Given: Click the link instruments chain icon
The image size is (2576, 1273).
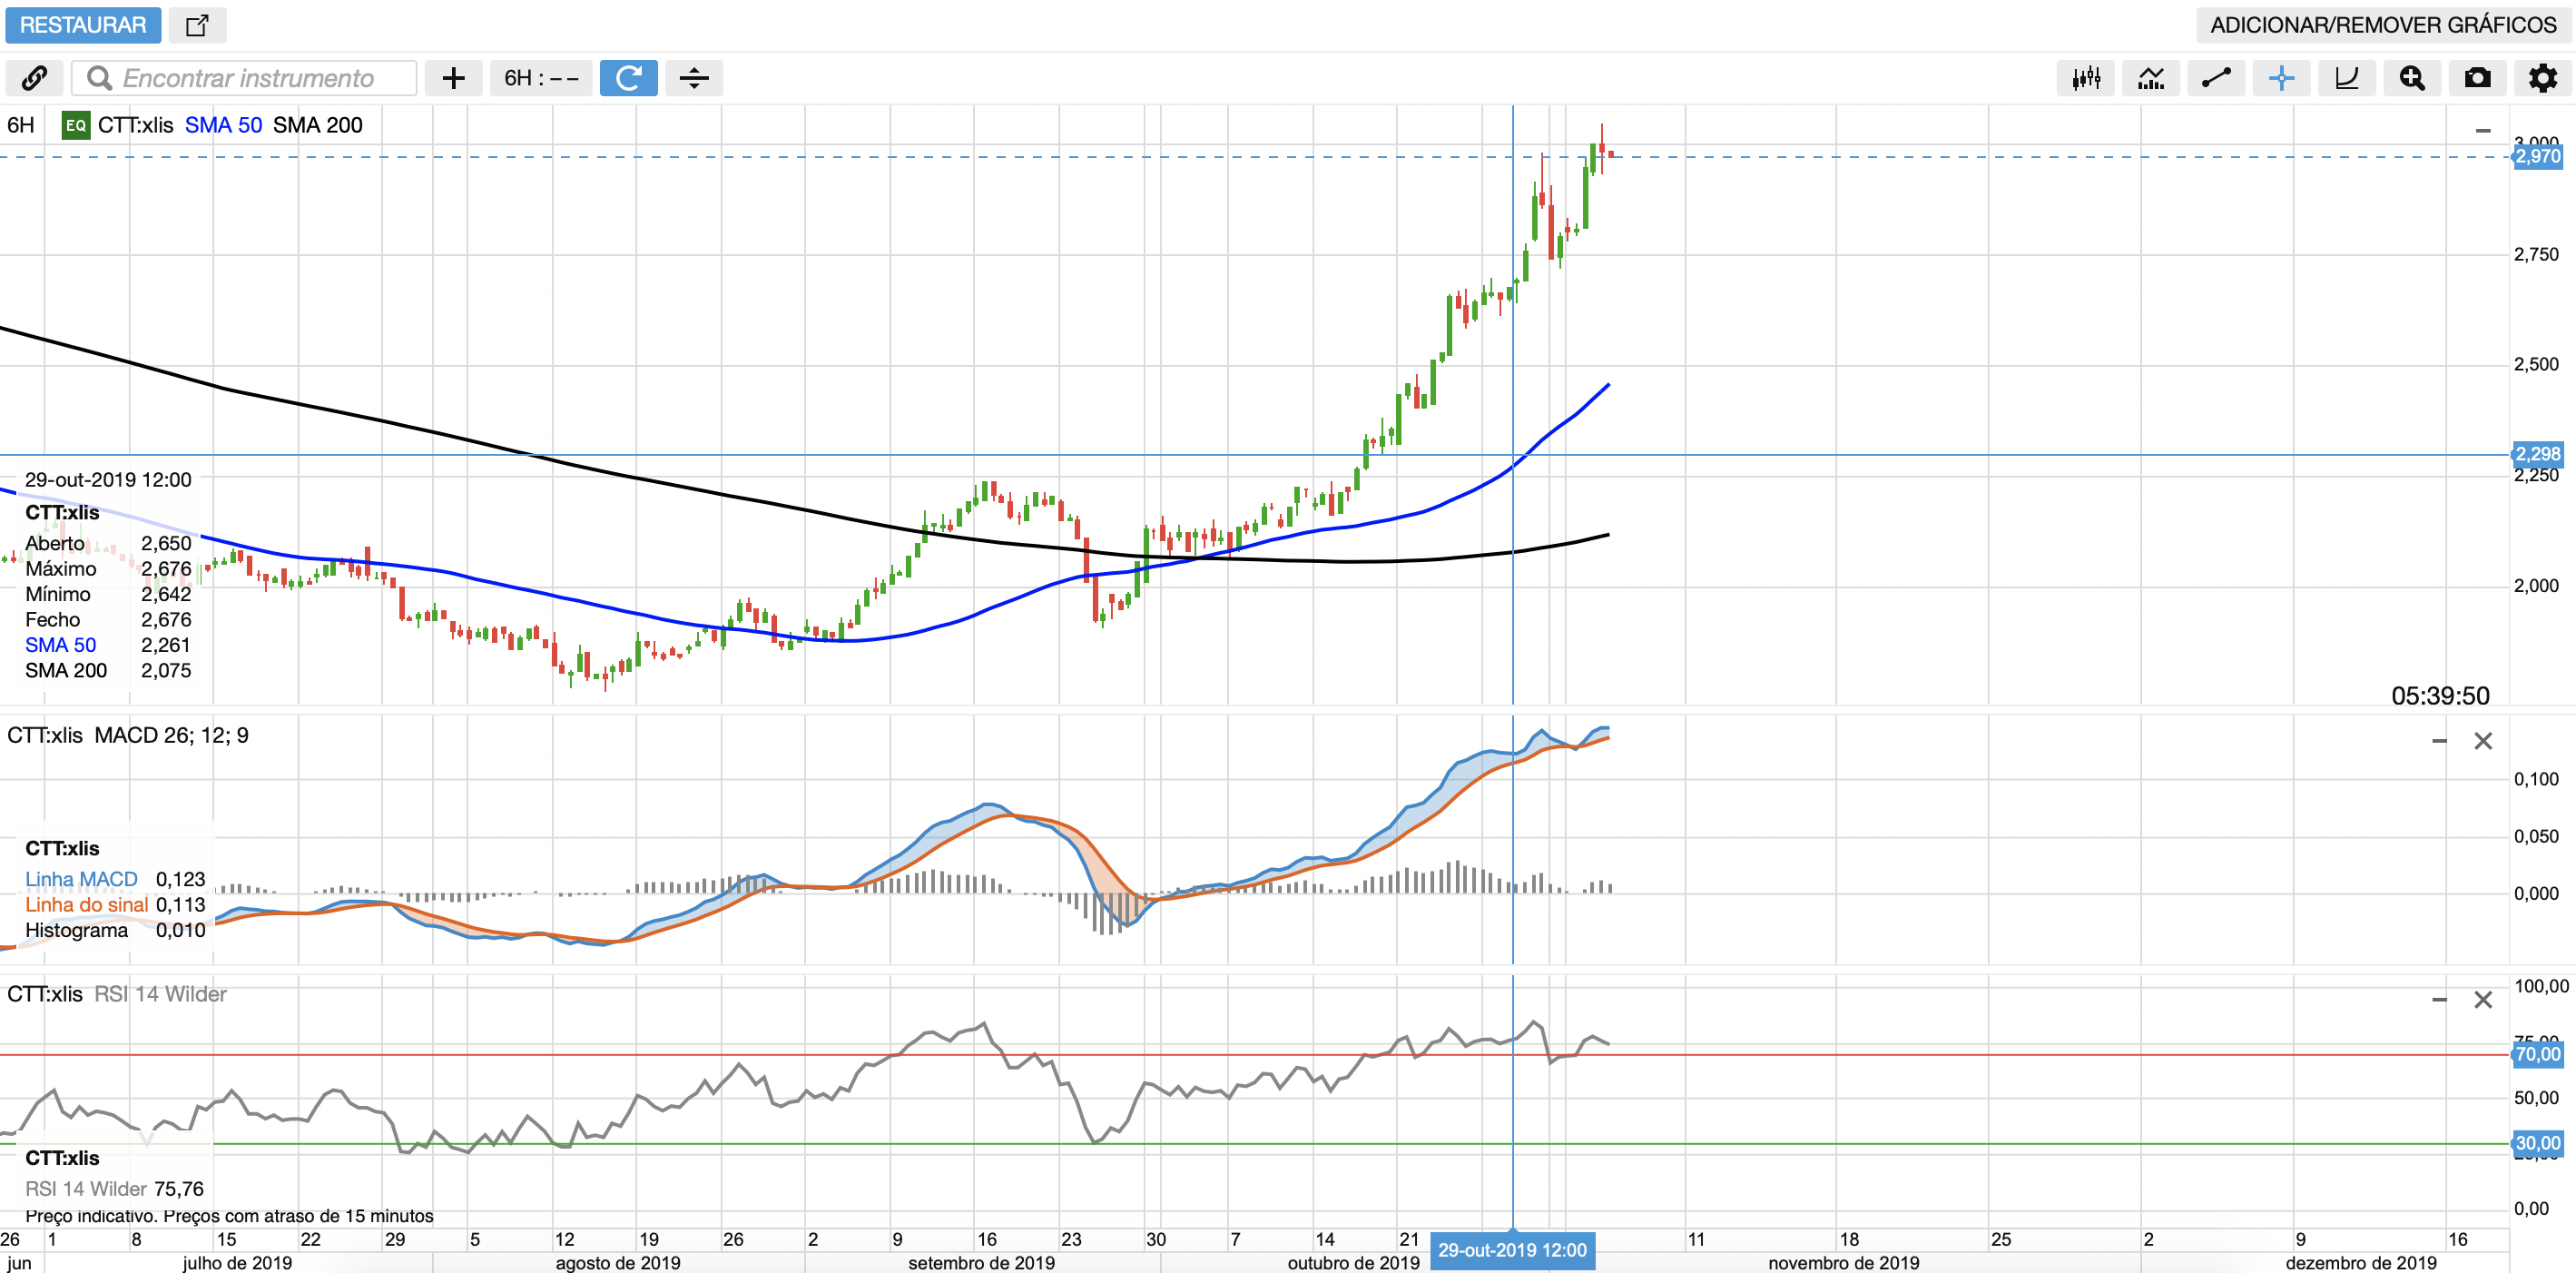Looking at the screenshot, I should (34, 78).
